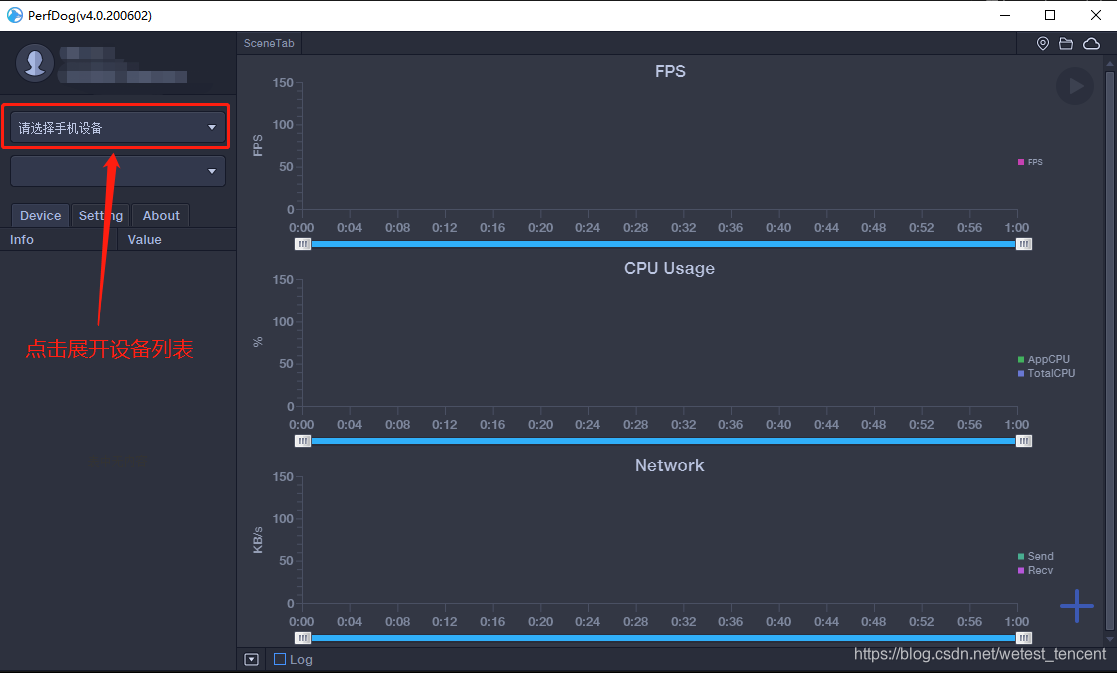Image resolution: width=1117 pixels, height=673 pixels.
Task: Toggle the AppCPU legend entry
Action: pos(1044,360)
